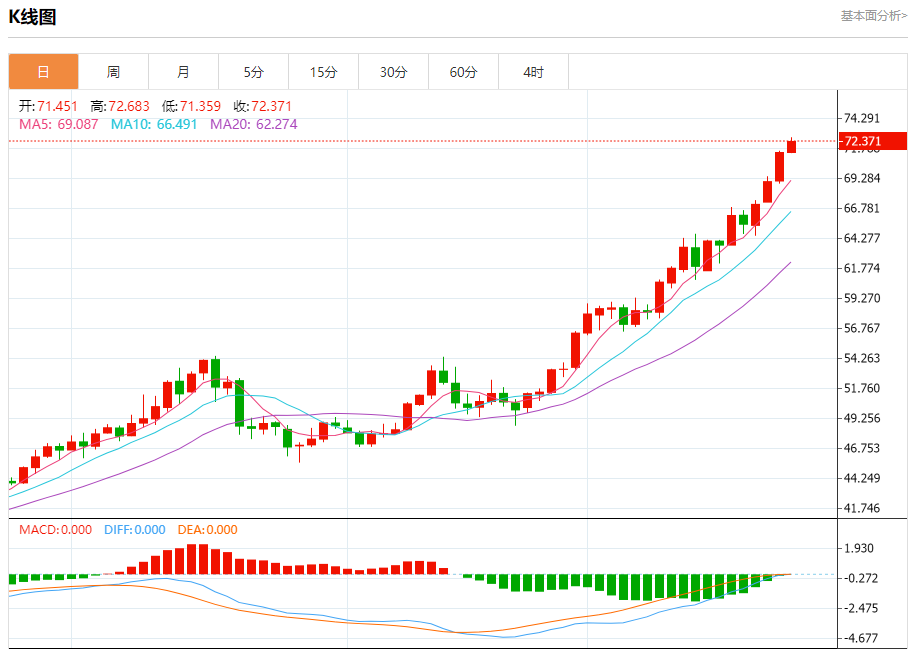This screenshot has width=915, height=649.
Task: Switch to the 月 monthly tab
Action: click(x=183, y=72)
